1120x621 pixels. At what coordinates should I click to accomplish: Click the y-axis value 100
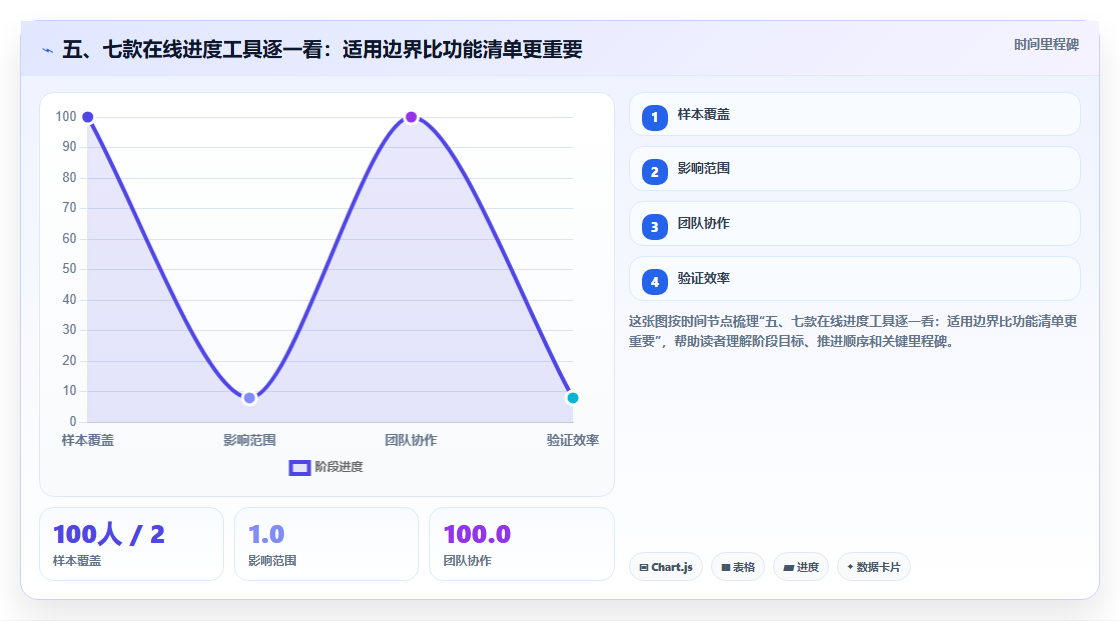tap(66, 117)
